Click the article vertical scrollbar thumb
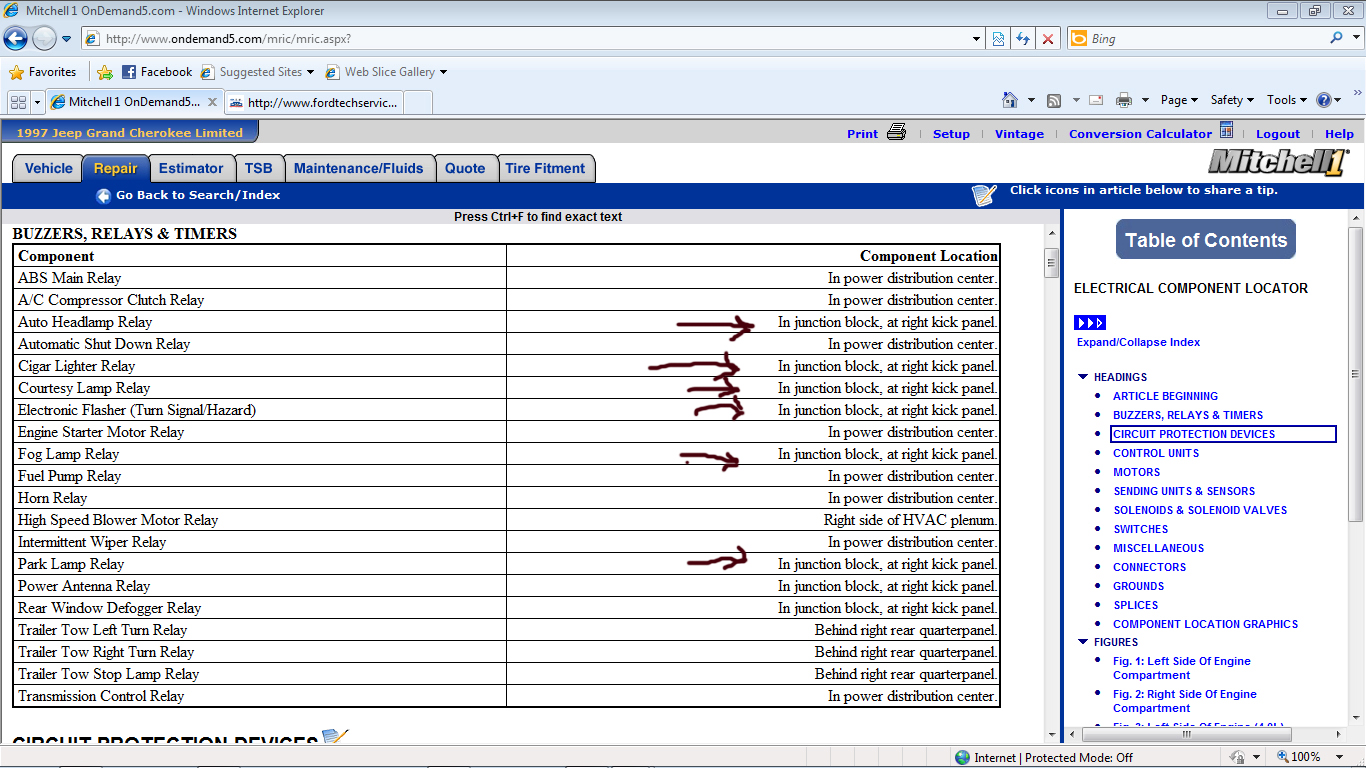1366x768 pixels. click(x=1051, y=265)
